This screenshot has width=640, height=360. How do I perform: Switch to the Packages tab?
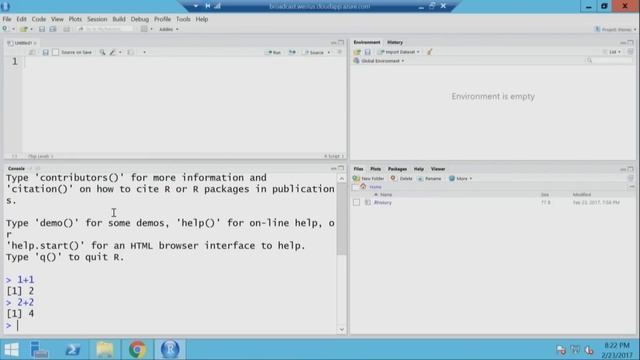(397, 169)
